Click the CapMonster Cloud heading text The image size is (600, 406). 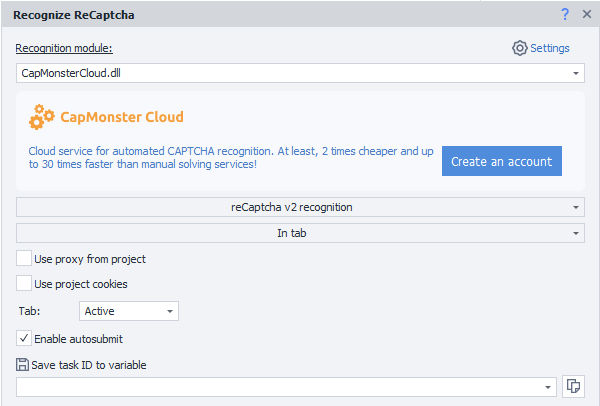point(124,117)
